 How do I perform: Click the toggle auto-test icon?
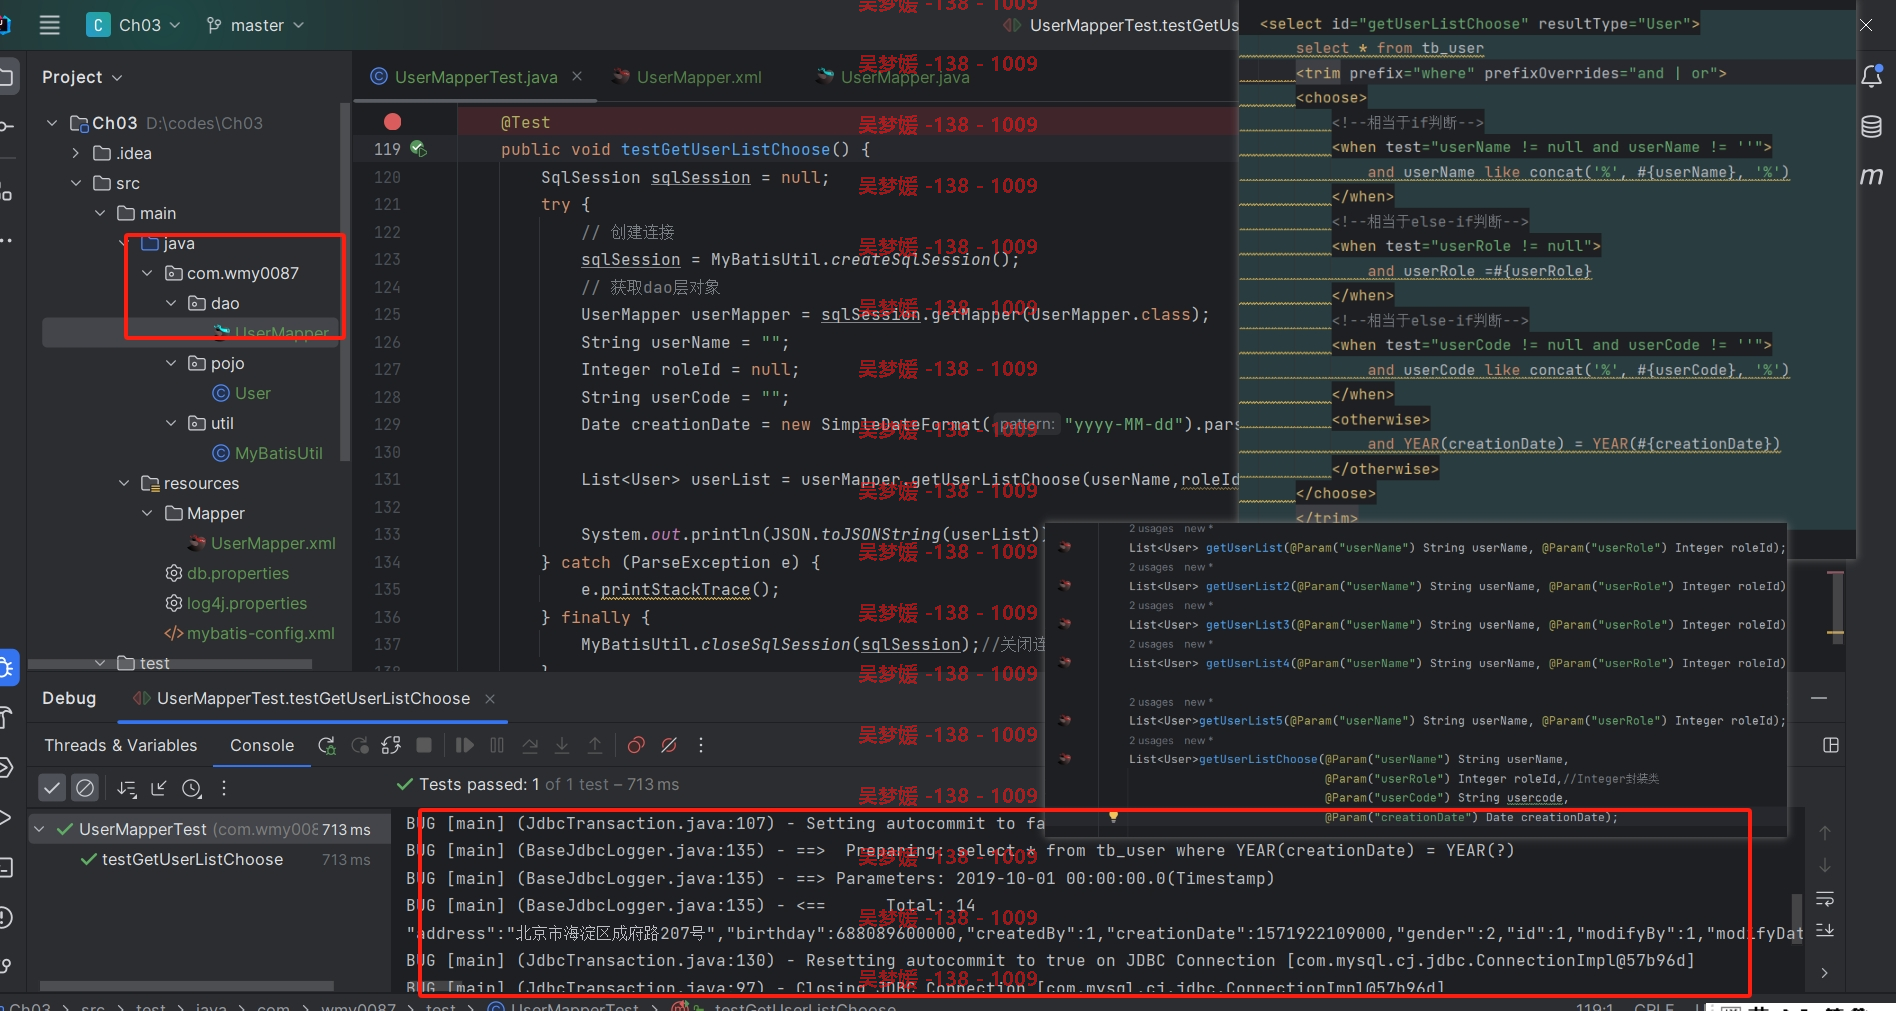(391, 745)
